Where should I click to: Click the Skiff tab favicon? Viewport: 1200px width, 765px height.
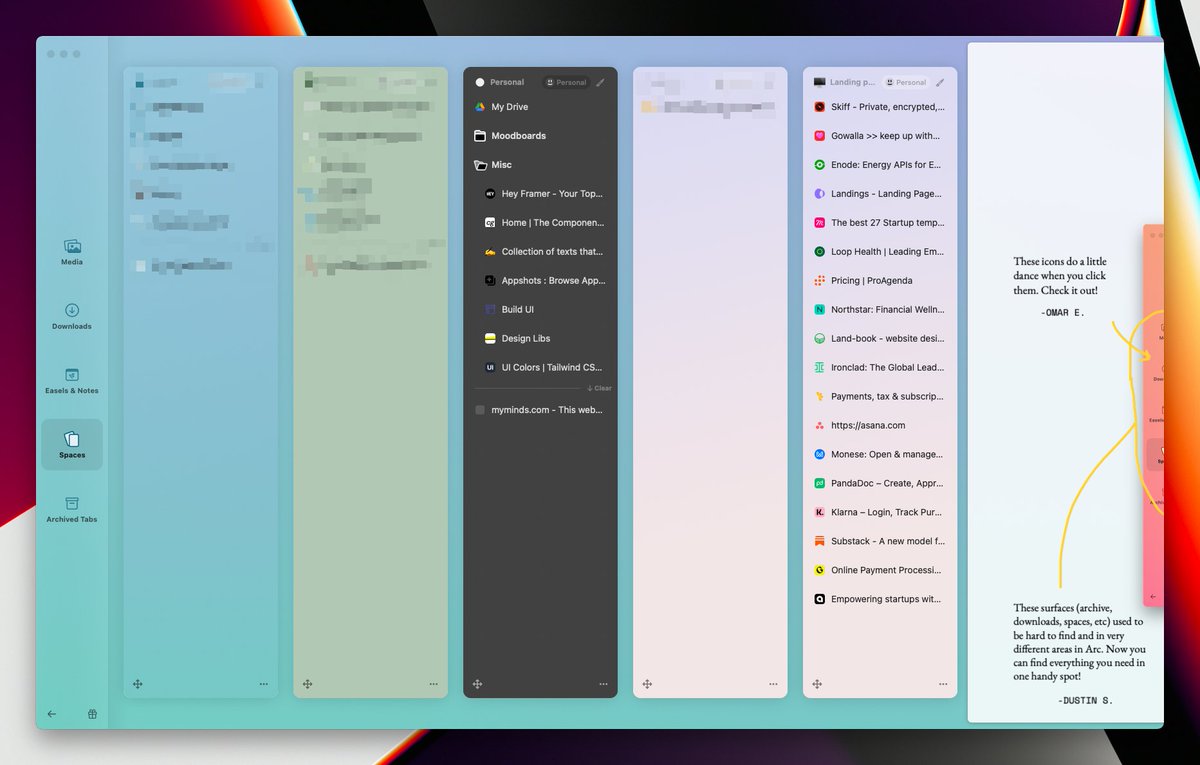819,107
